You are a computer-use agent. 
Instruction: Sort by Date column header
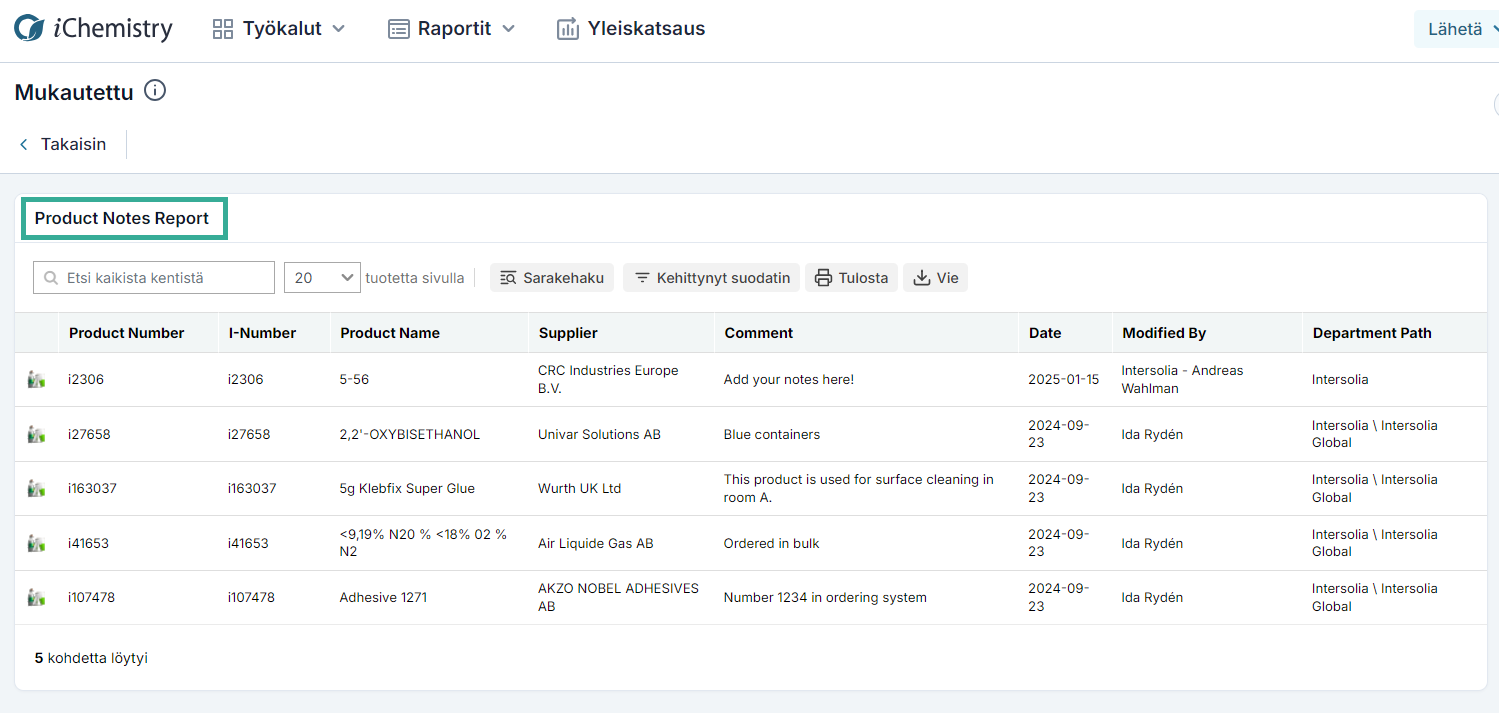point(1045,333)
